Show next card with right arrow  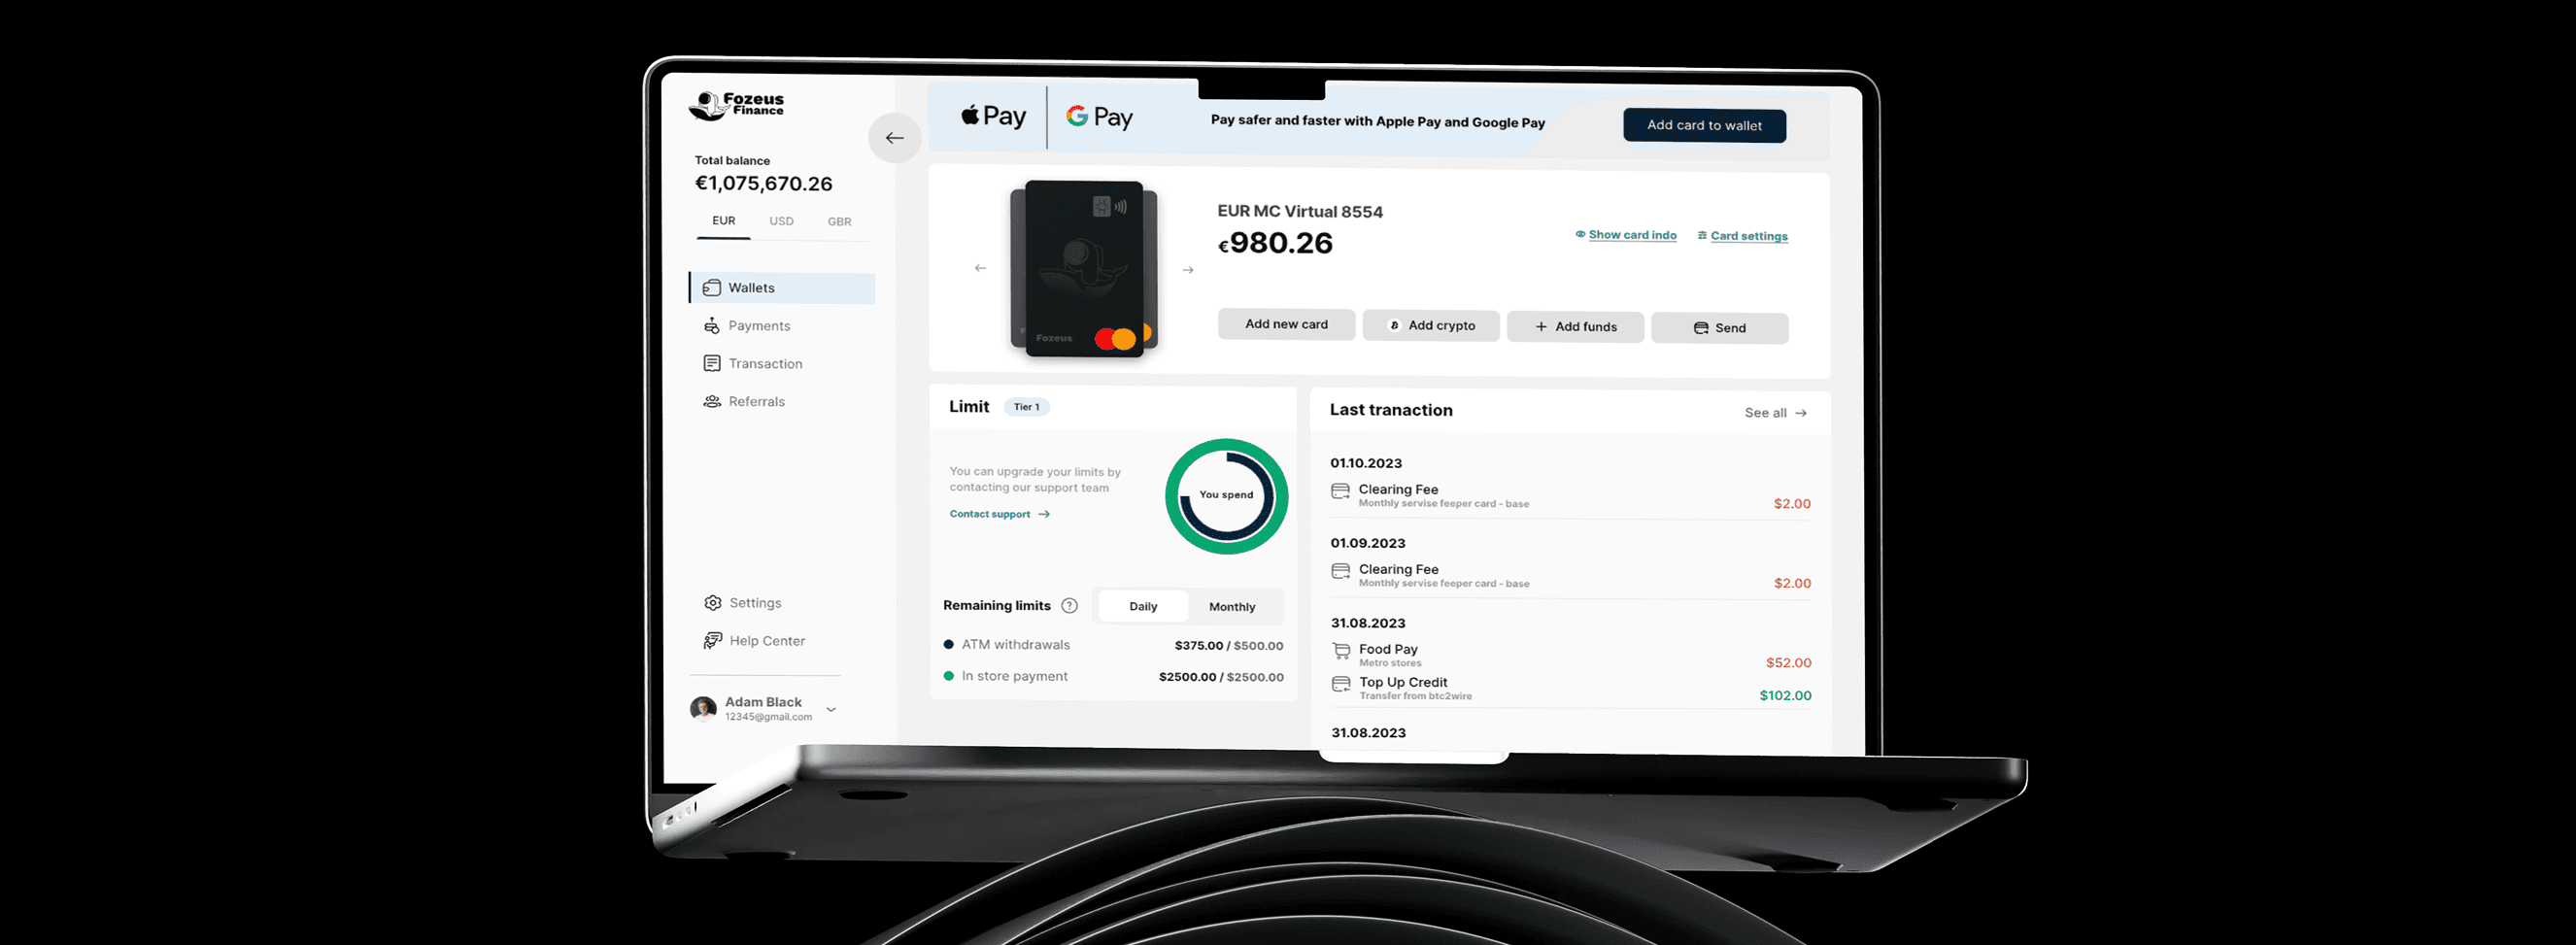click(x=1188, y=270)
